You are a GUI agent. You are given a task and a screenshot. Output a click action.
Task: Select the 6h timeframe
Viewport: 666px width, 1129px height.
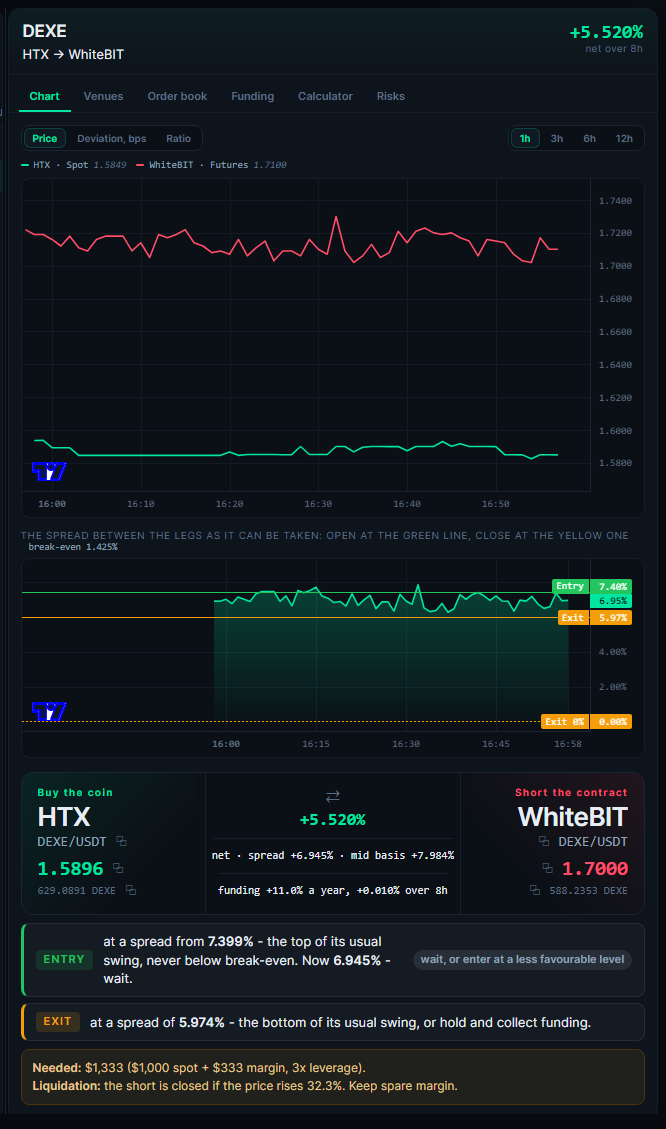pyautogui.click(x=589, y=138)
